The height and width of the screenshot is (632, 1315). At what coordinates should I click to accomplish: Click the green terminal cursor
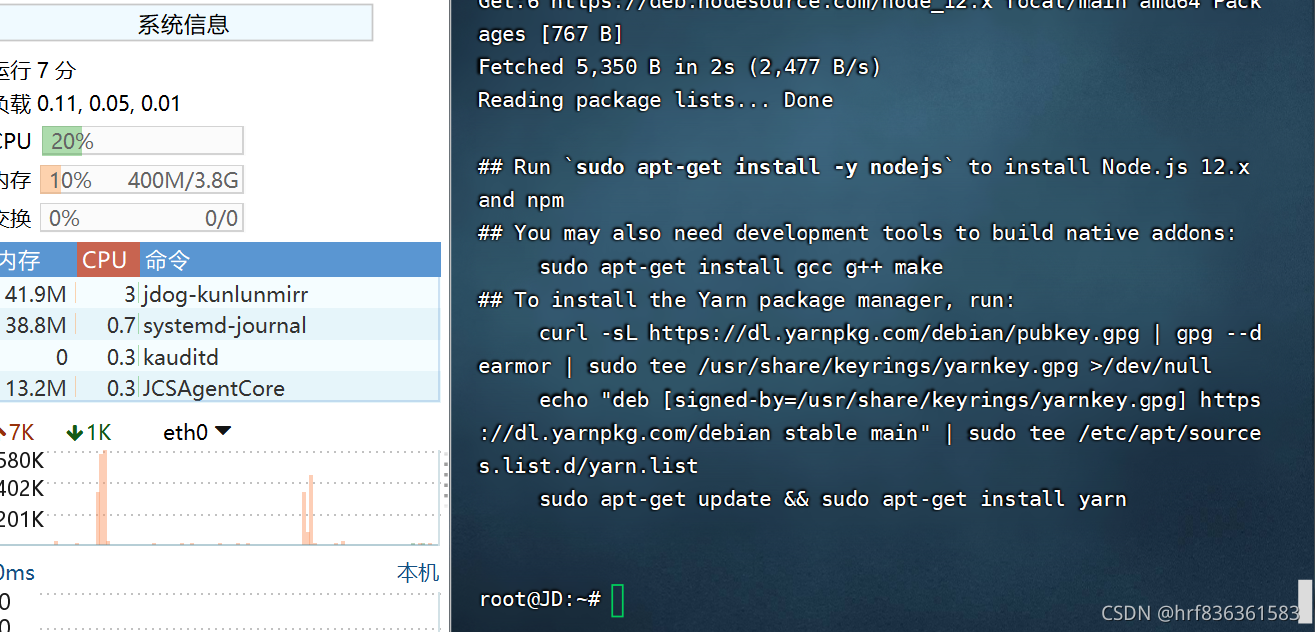tap(617, 601)
